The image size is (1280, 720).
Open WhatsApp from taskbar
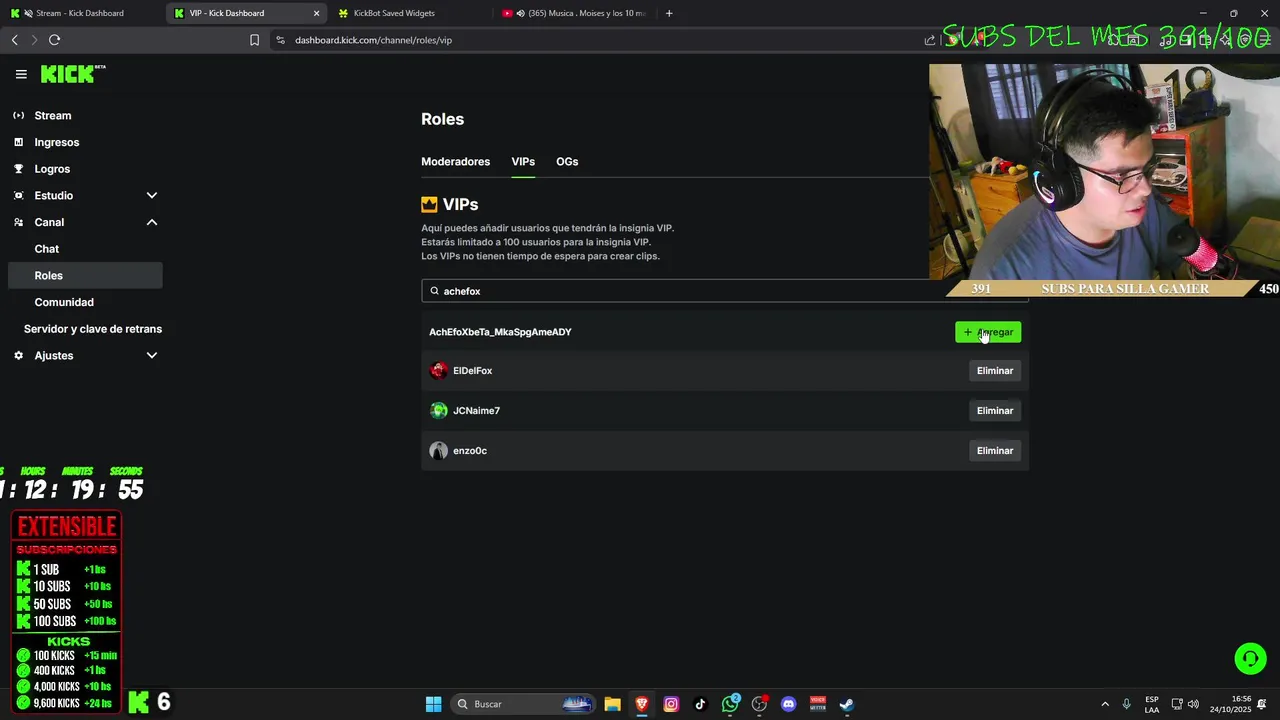(730, 704)
